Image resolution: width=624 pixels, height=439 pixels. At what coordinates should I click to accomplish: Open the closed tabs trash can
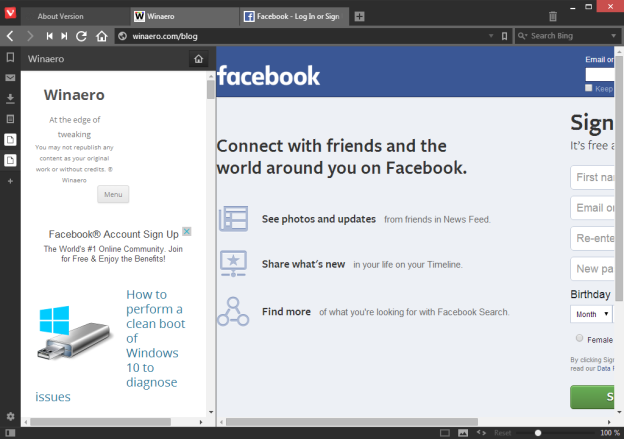[x=553, y=16]
